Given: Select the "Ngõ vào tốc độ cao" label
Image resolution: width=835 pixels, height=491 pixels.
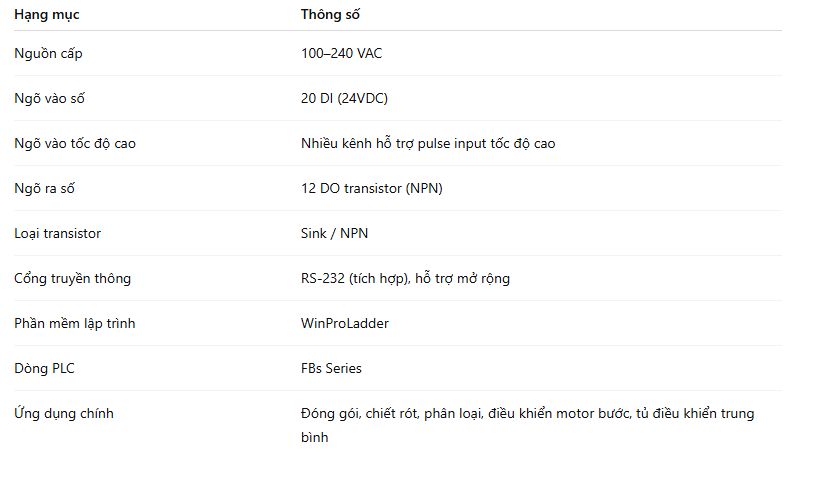Looking at the screenshot, I should [75, 143].
